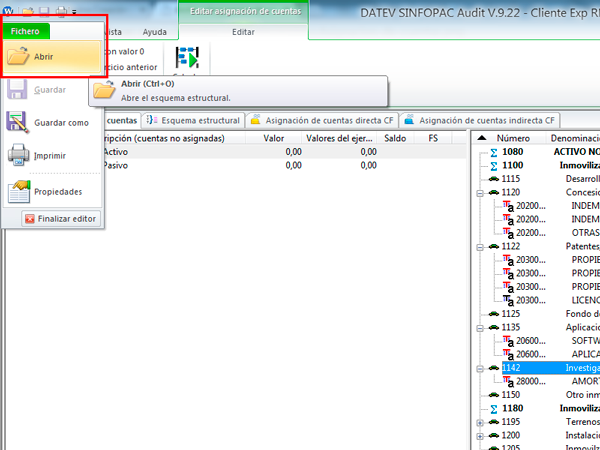Click the Imprimir printer icon in the menu
The image size is (600, 450).
(x=18, y=155)
